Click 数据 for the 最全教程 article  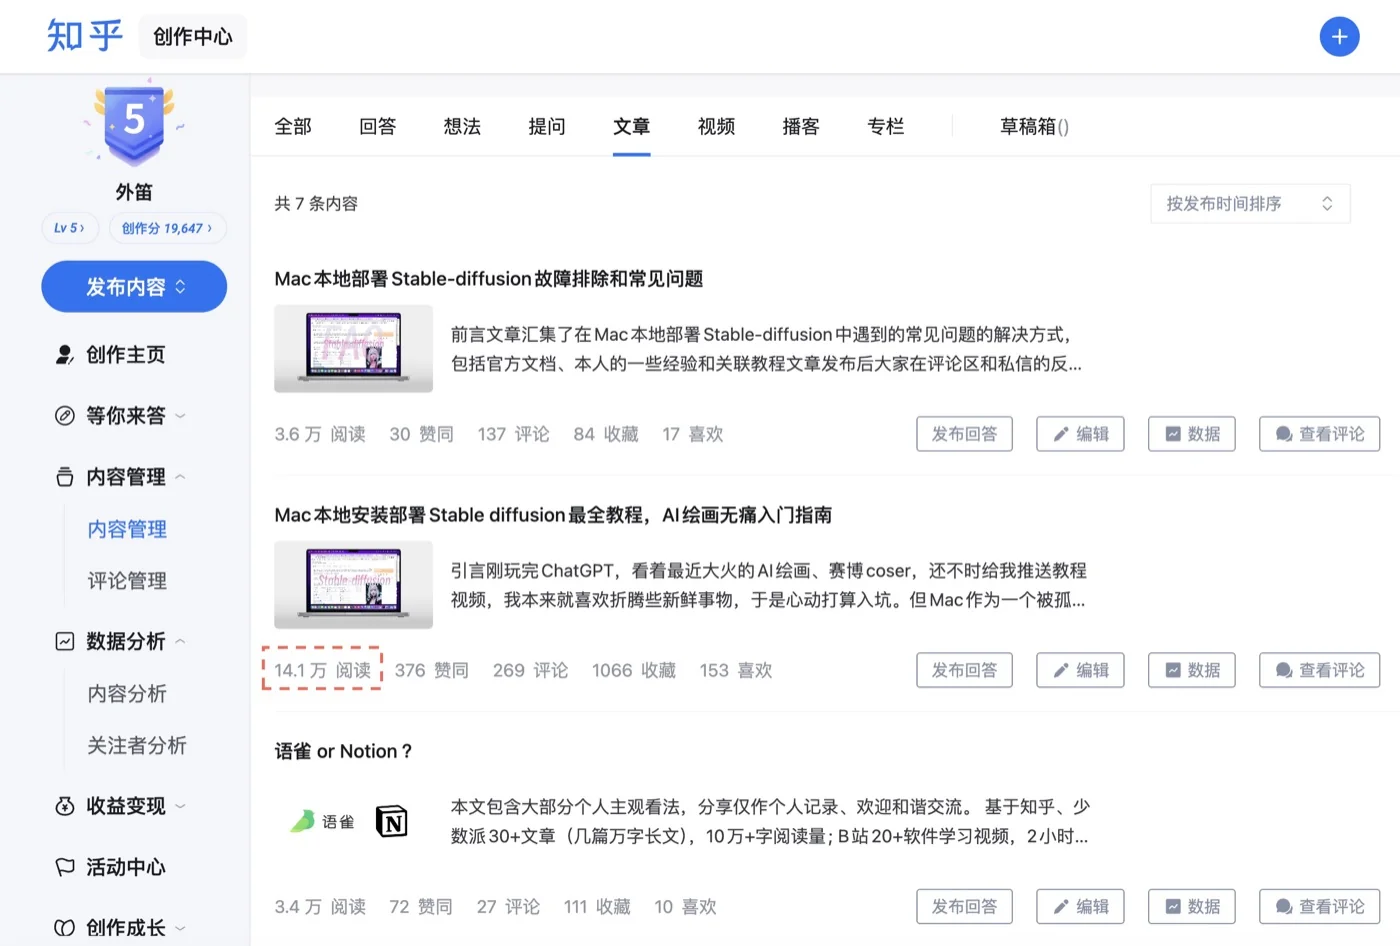pos(1191,670)
